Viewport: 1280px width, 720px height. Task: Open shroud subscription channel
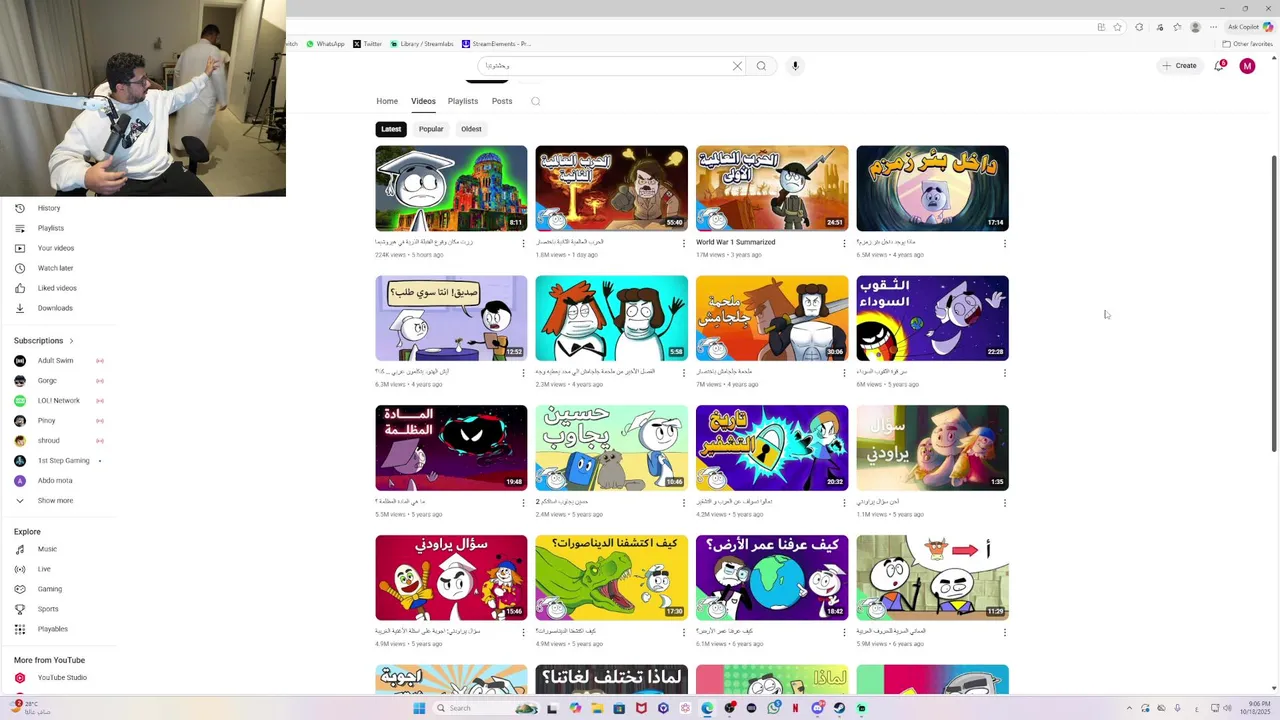tap(48, 441)
